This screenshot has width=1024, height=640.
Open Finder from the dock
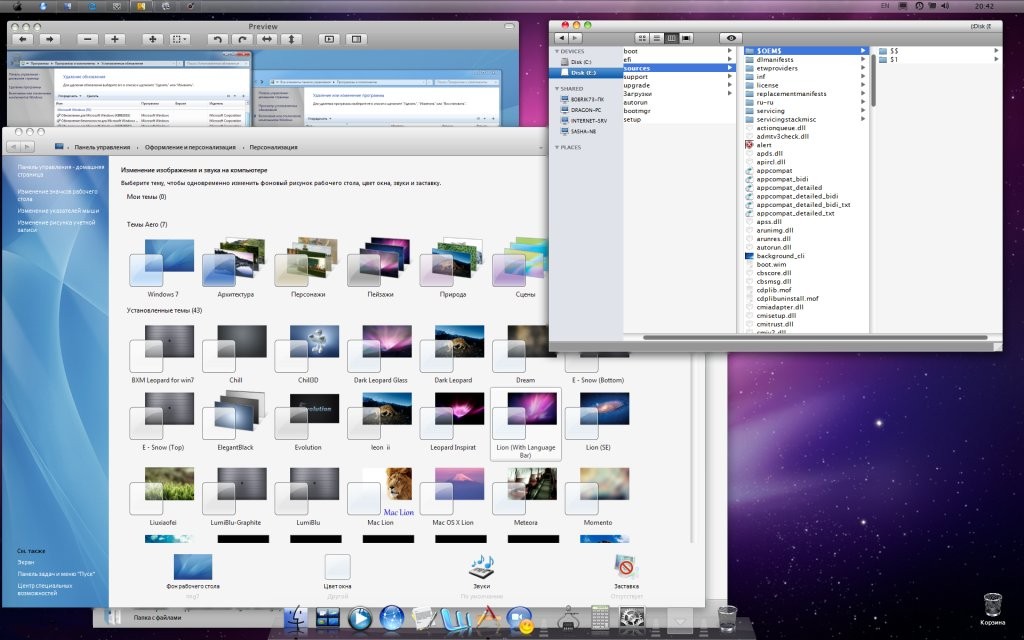tap(296, 617)
